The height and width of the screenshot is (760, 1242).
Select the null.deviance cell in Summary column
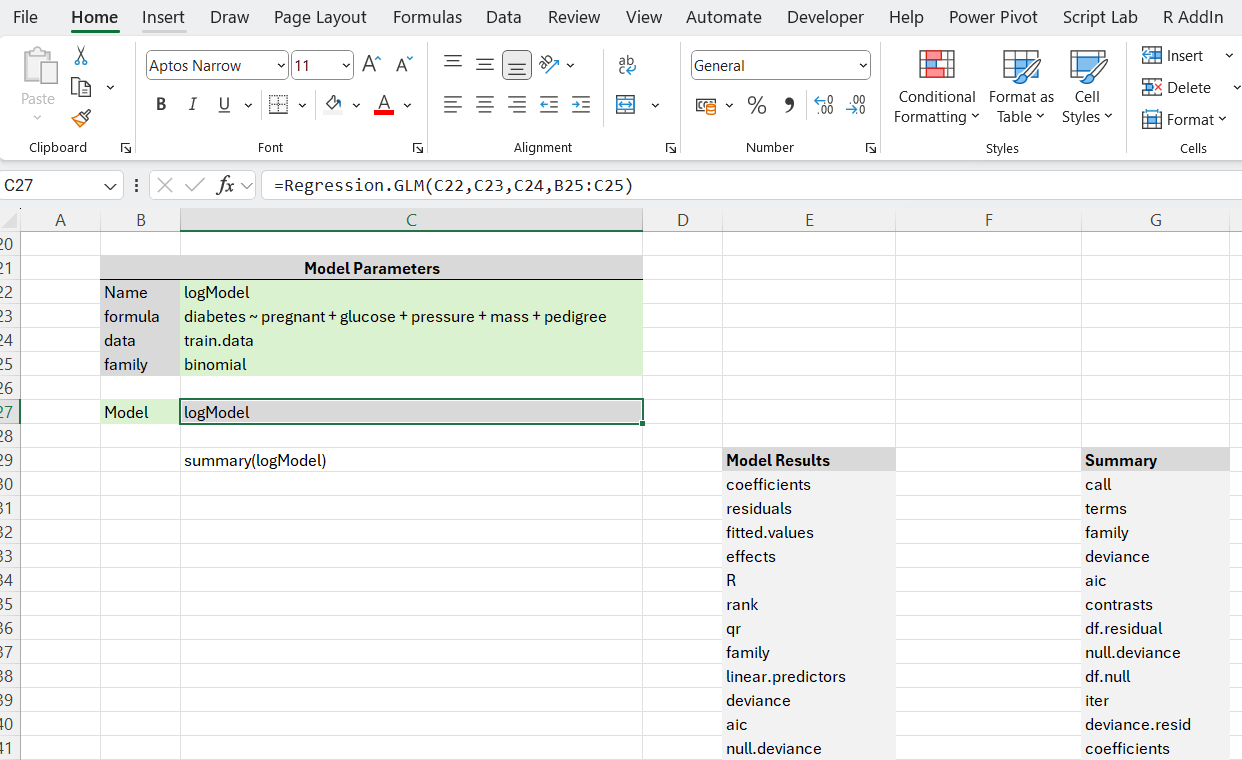(1156, 652)
